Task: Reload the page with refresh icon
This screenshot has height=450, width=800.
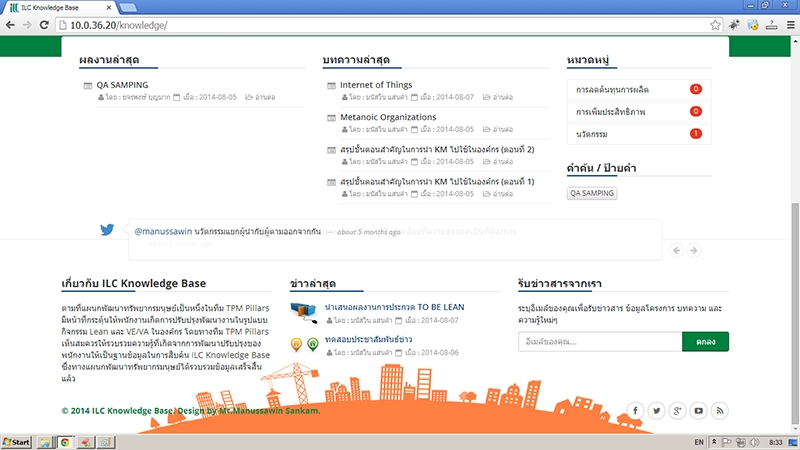Action: coord(44,25)
